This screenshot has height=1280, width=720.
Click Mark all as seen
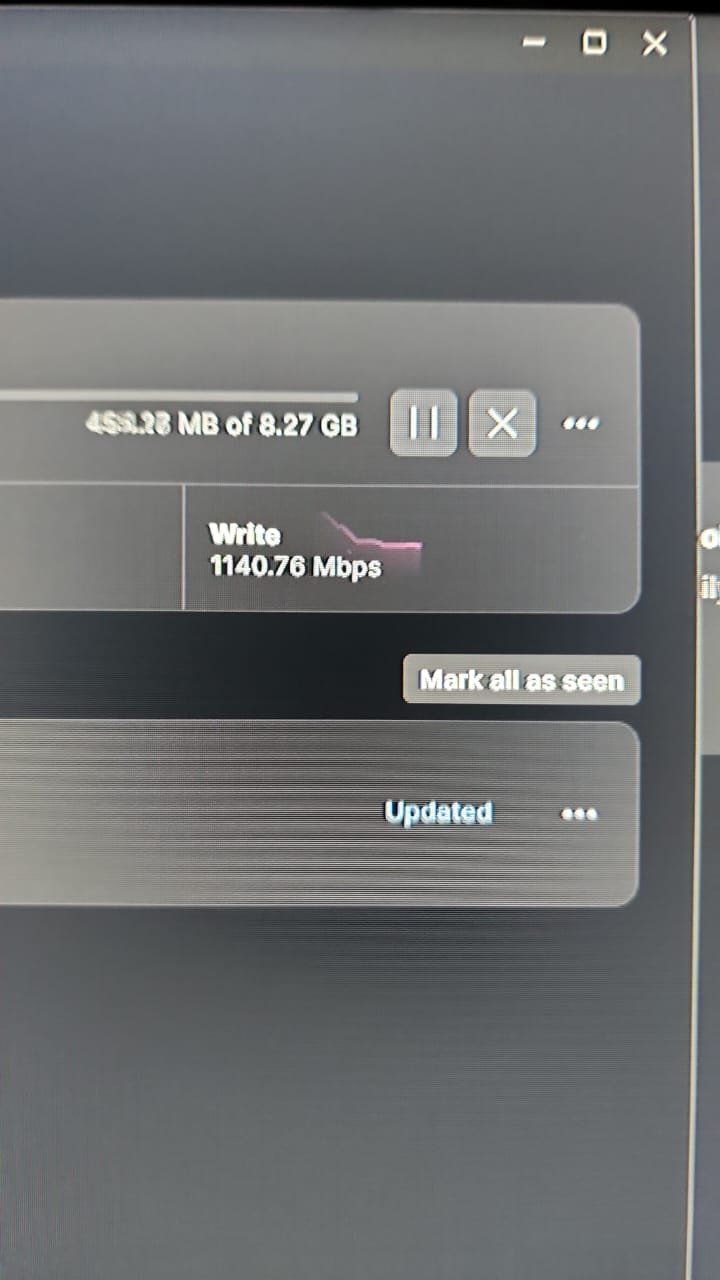coord(521,680)
